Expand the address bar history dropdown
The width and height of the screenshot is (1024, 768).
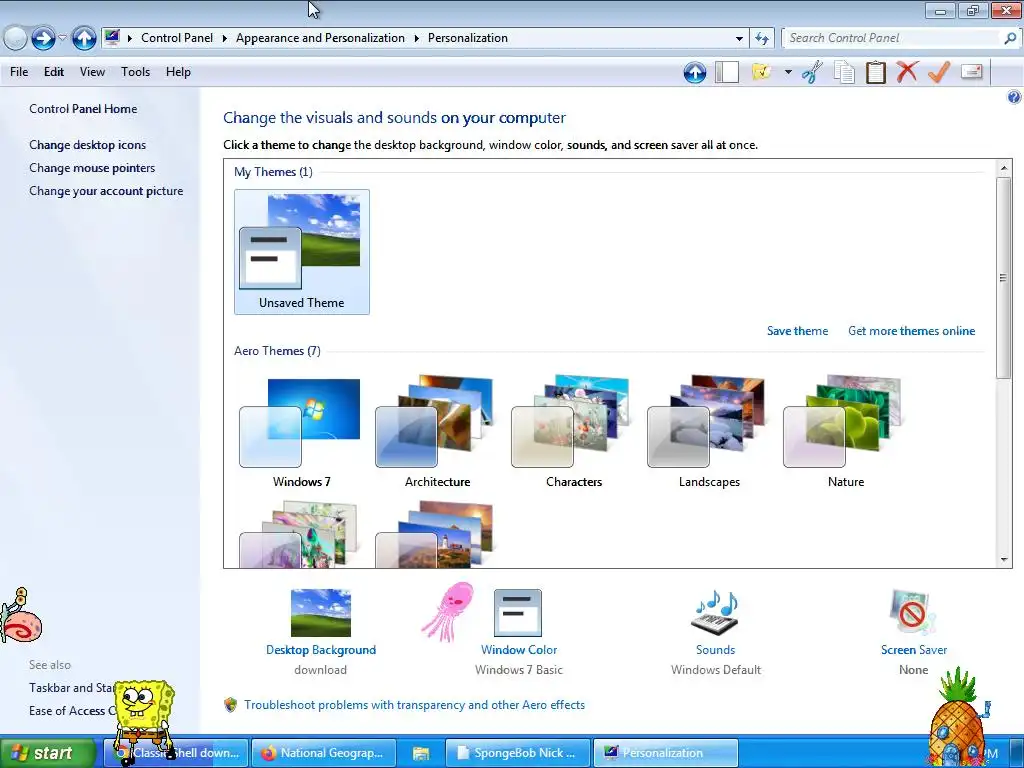(x=739, y=39)
